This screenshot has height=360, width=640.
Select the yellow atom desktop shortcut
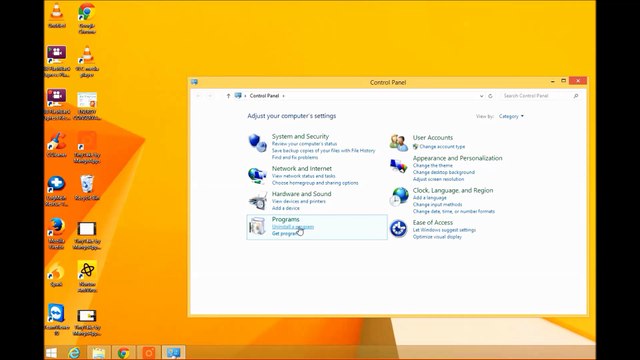(87, 277)
